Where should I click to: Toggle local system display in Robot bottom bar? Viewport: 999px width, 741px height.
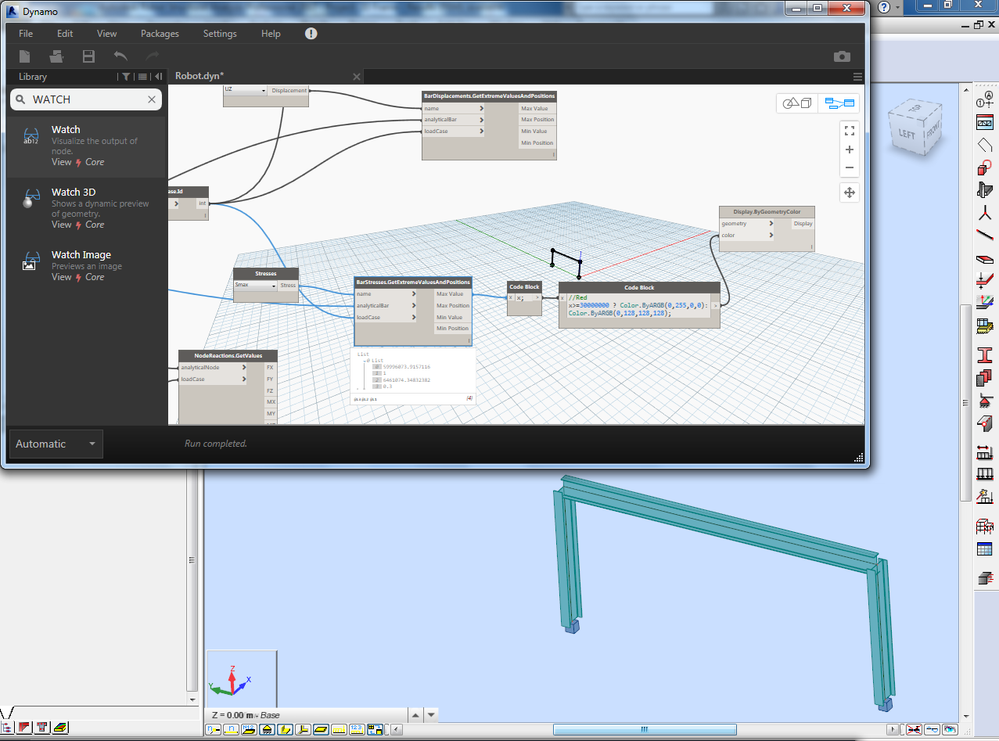tap(303, 730)
